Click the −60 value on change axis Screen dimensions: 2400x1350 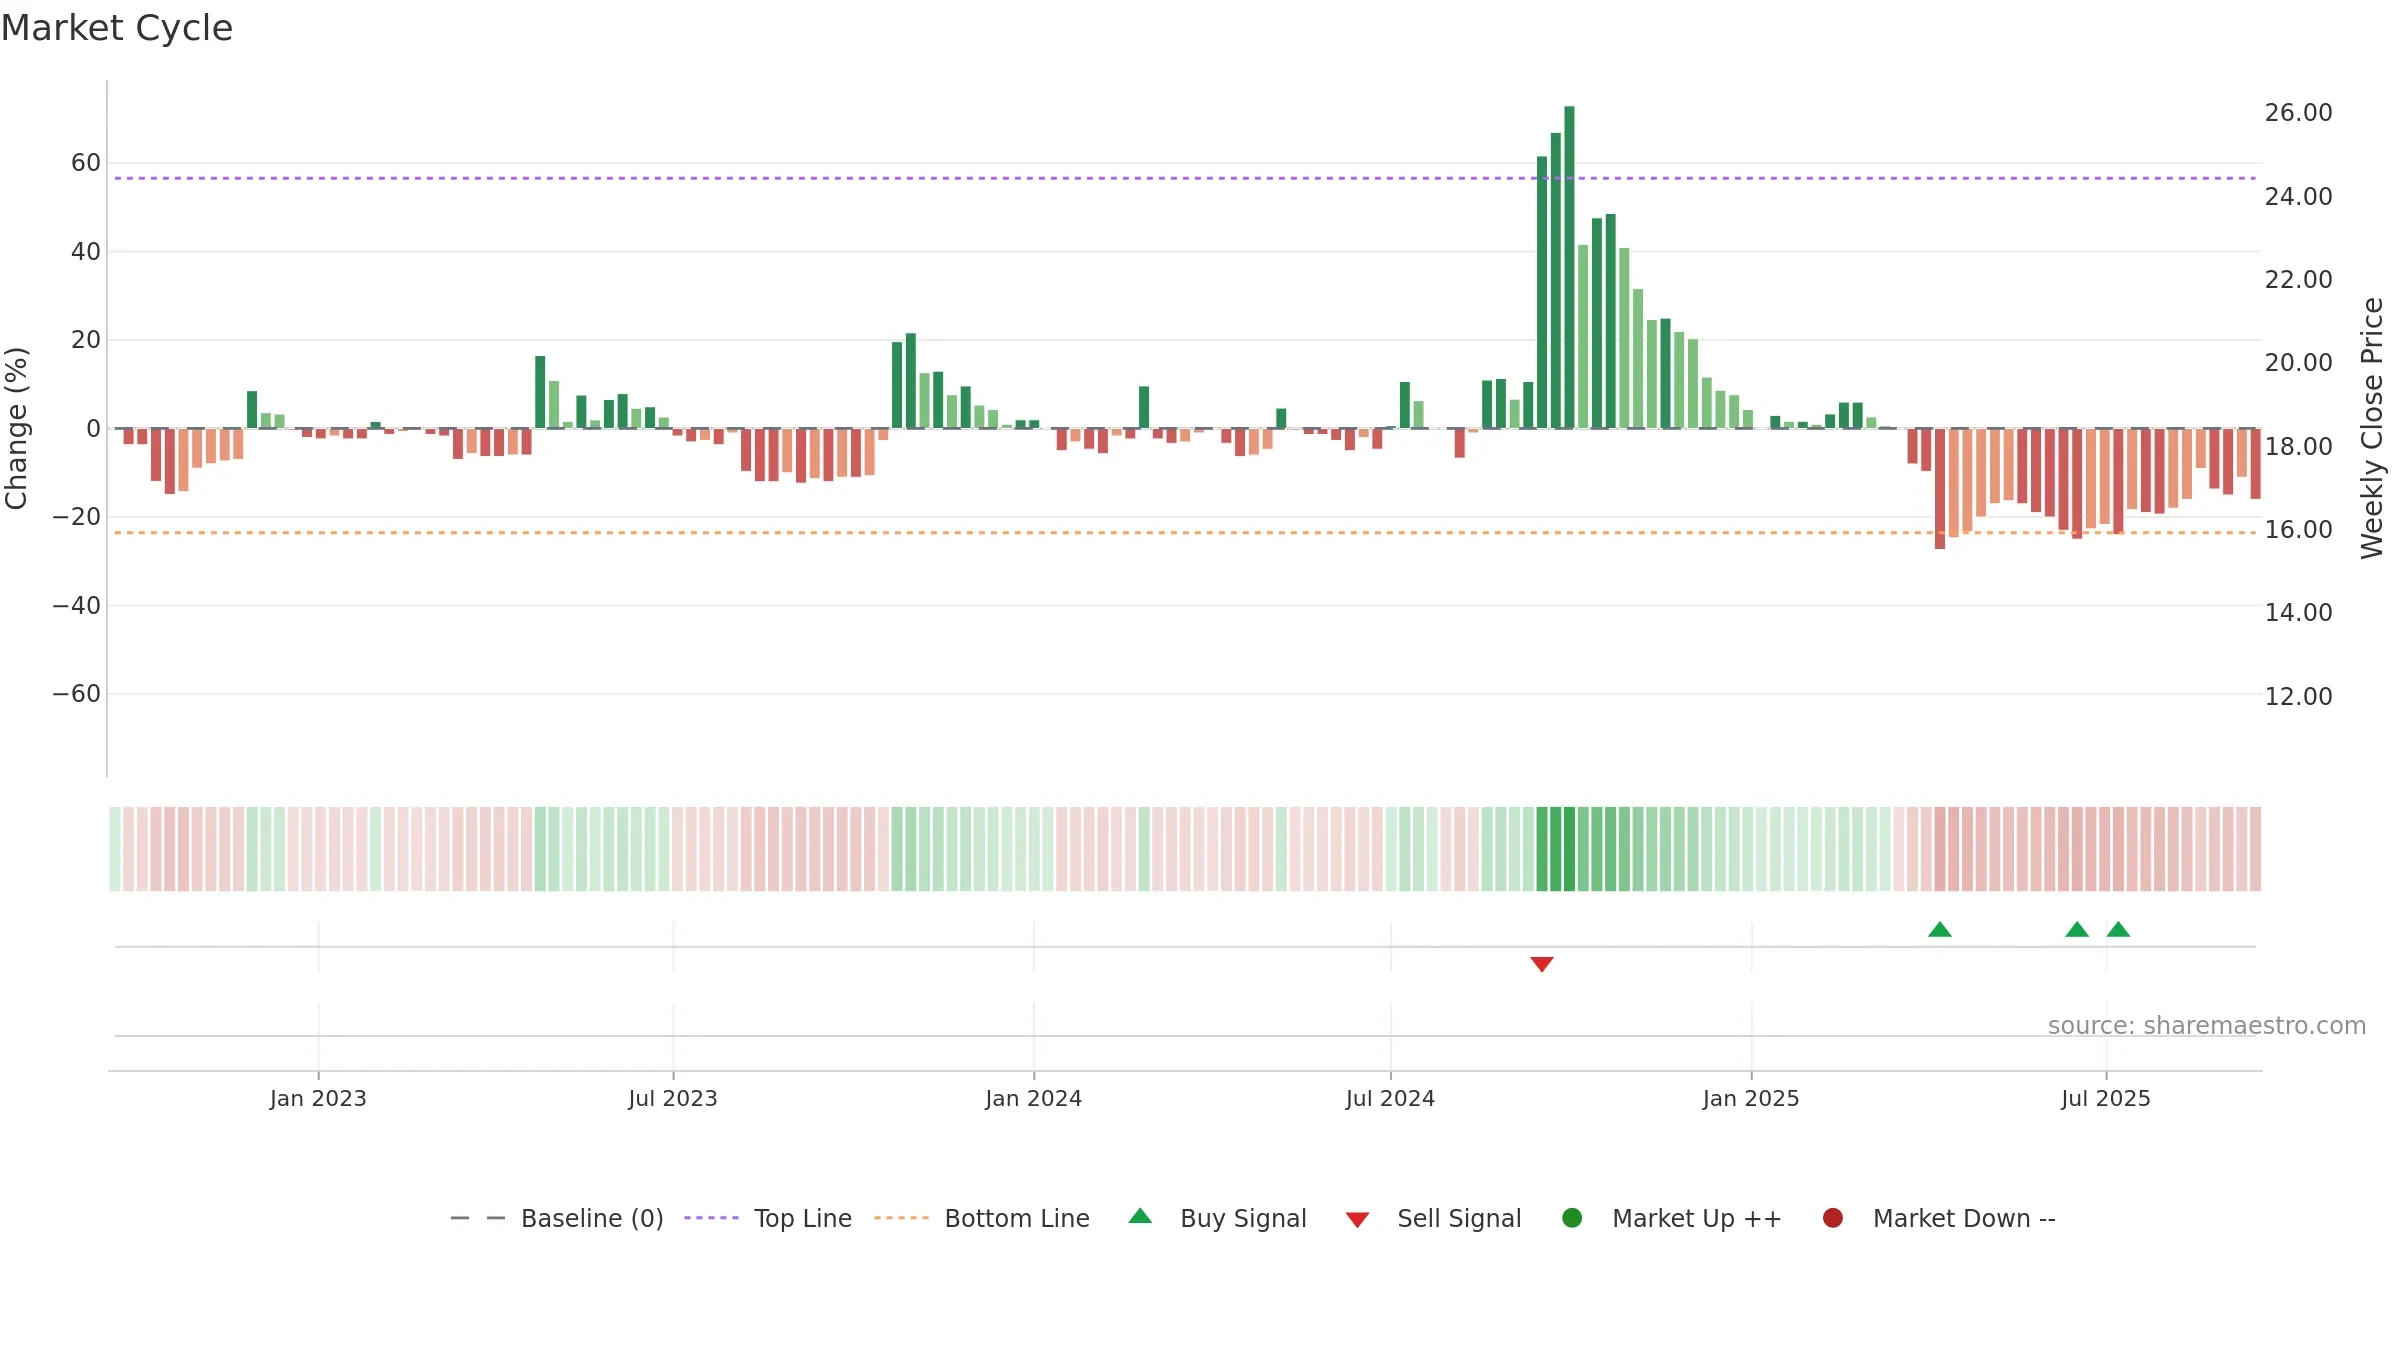(77, 694)
